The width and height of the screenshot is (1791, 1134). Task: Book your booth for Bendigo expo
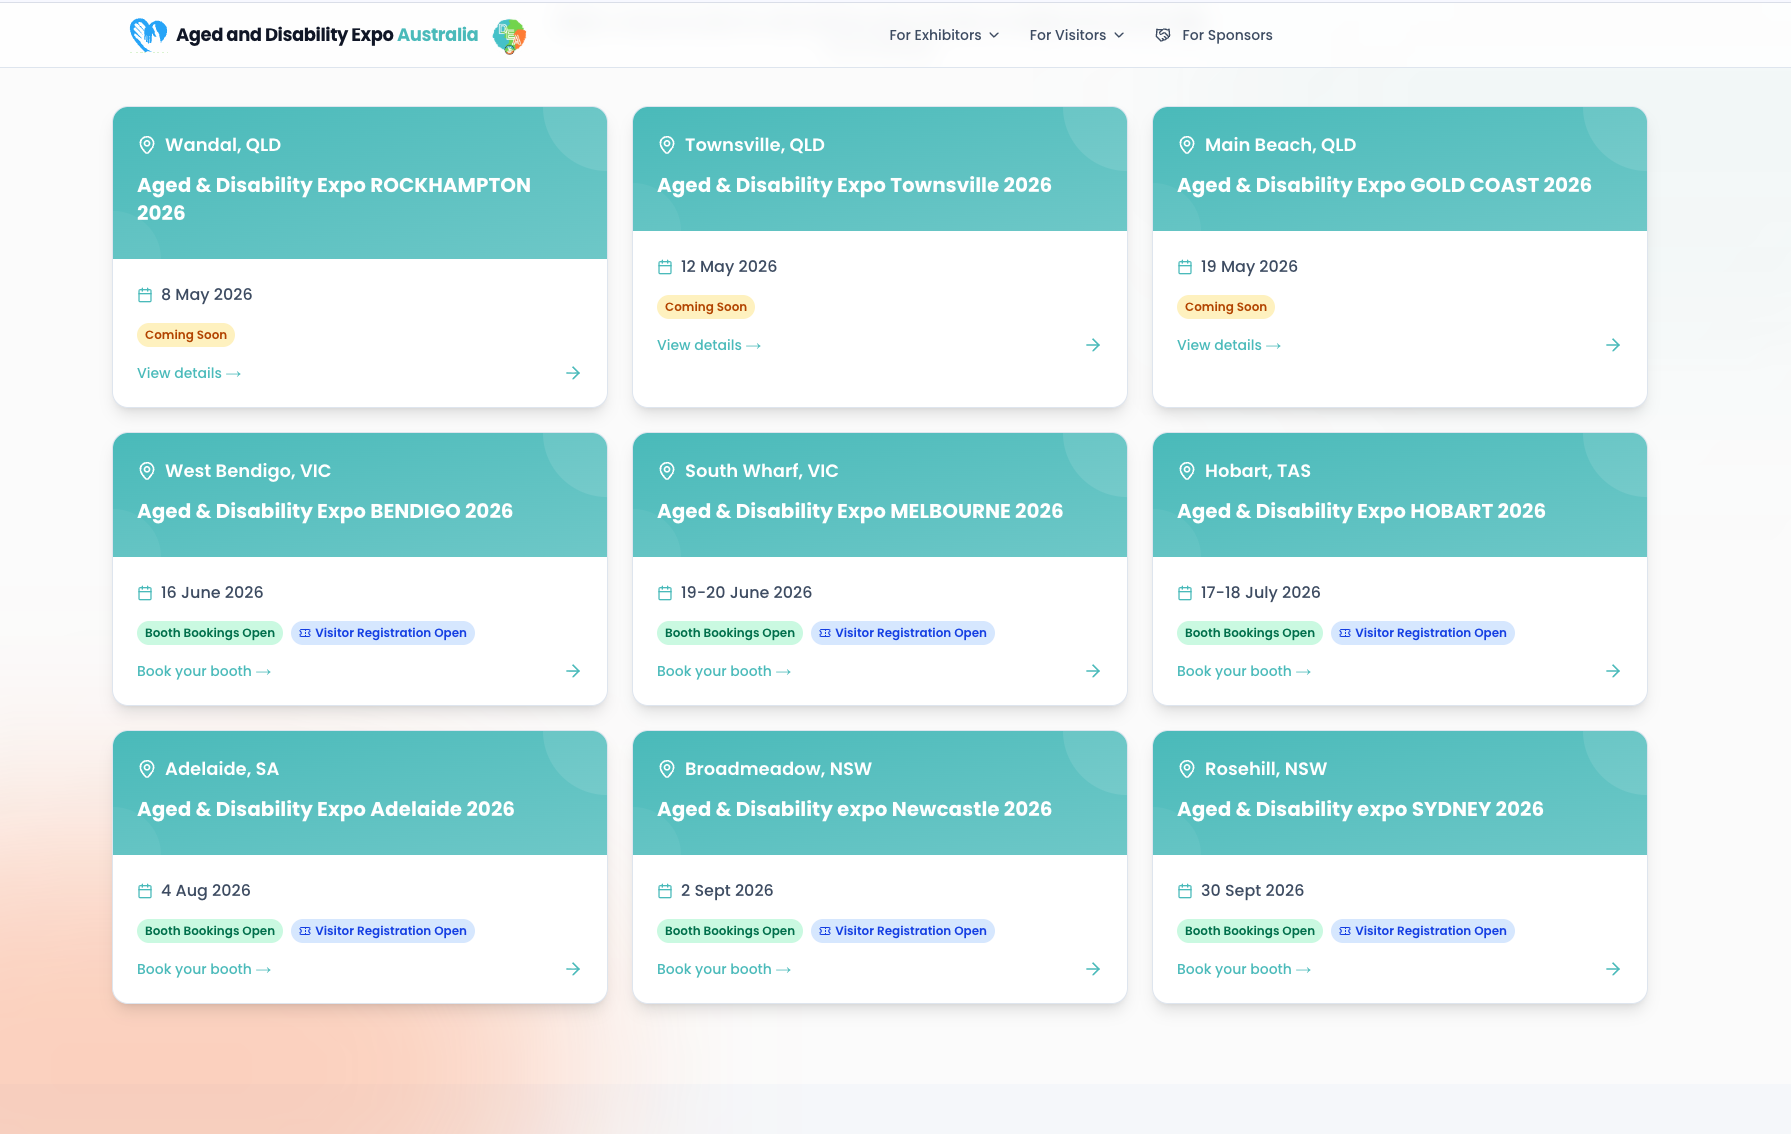pyautogui.click(x=204, y=671)
